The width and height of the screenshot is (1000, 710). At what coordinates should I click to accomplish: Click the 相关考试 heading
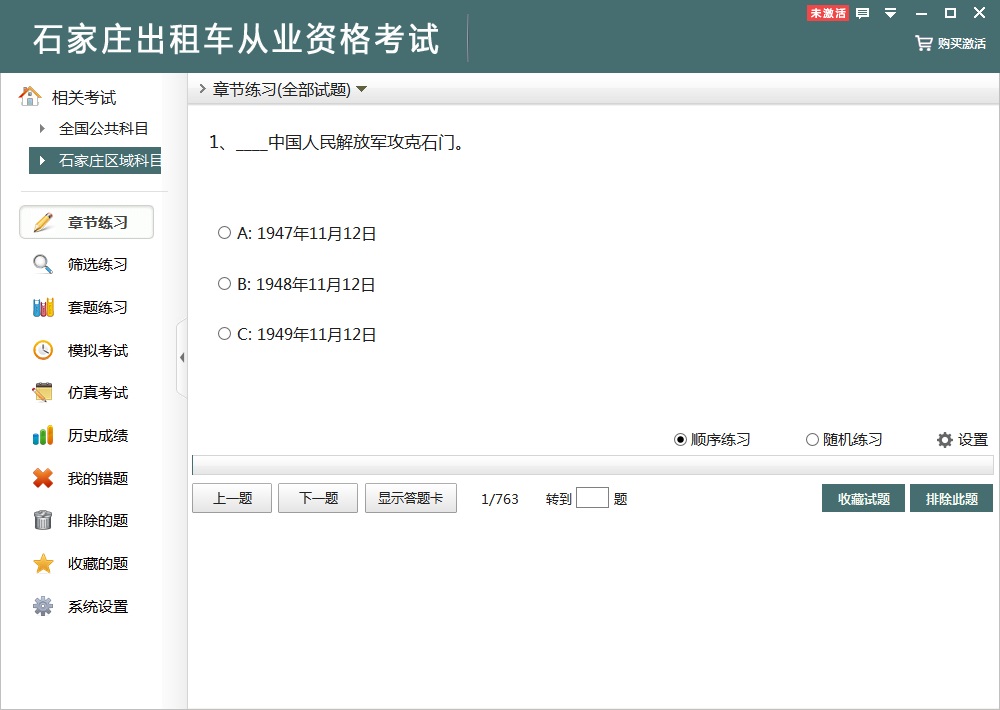tap(84, 98)
